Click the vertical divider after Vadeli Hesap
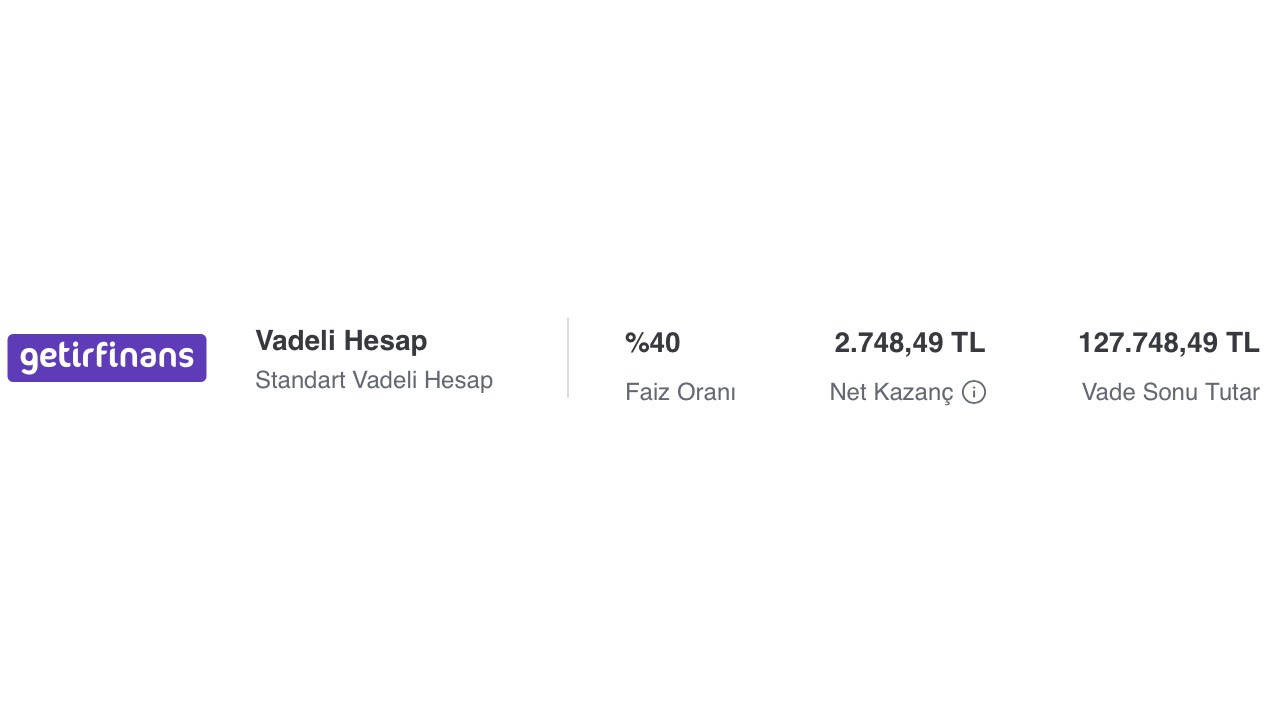Screen dimensions: 1280x720 (568, 358)
